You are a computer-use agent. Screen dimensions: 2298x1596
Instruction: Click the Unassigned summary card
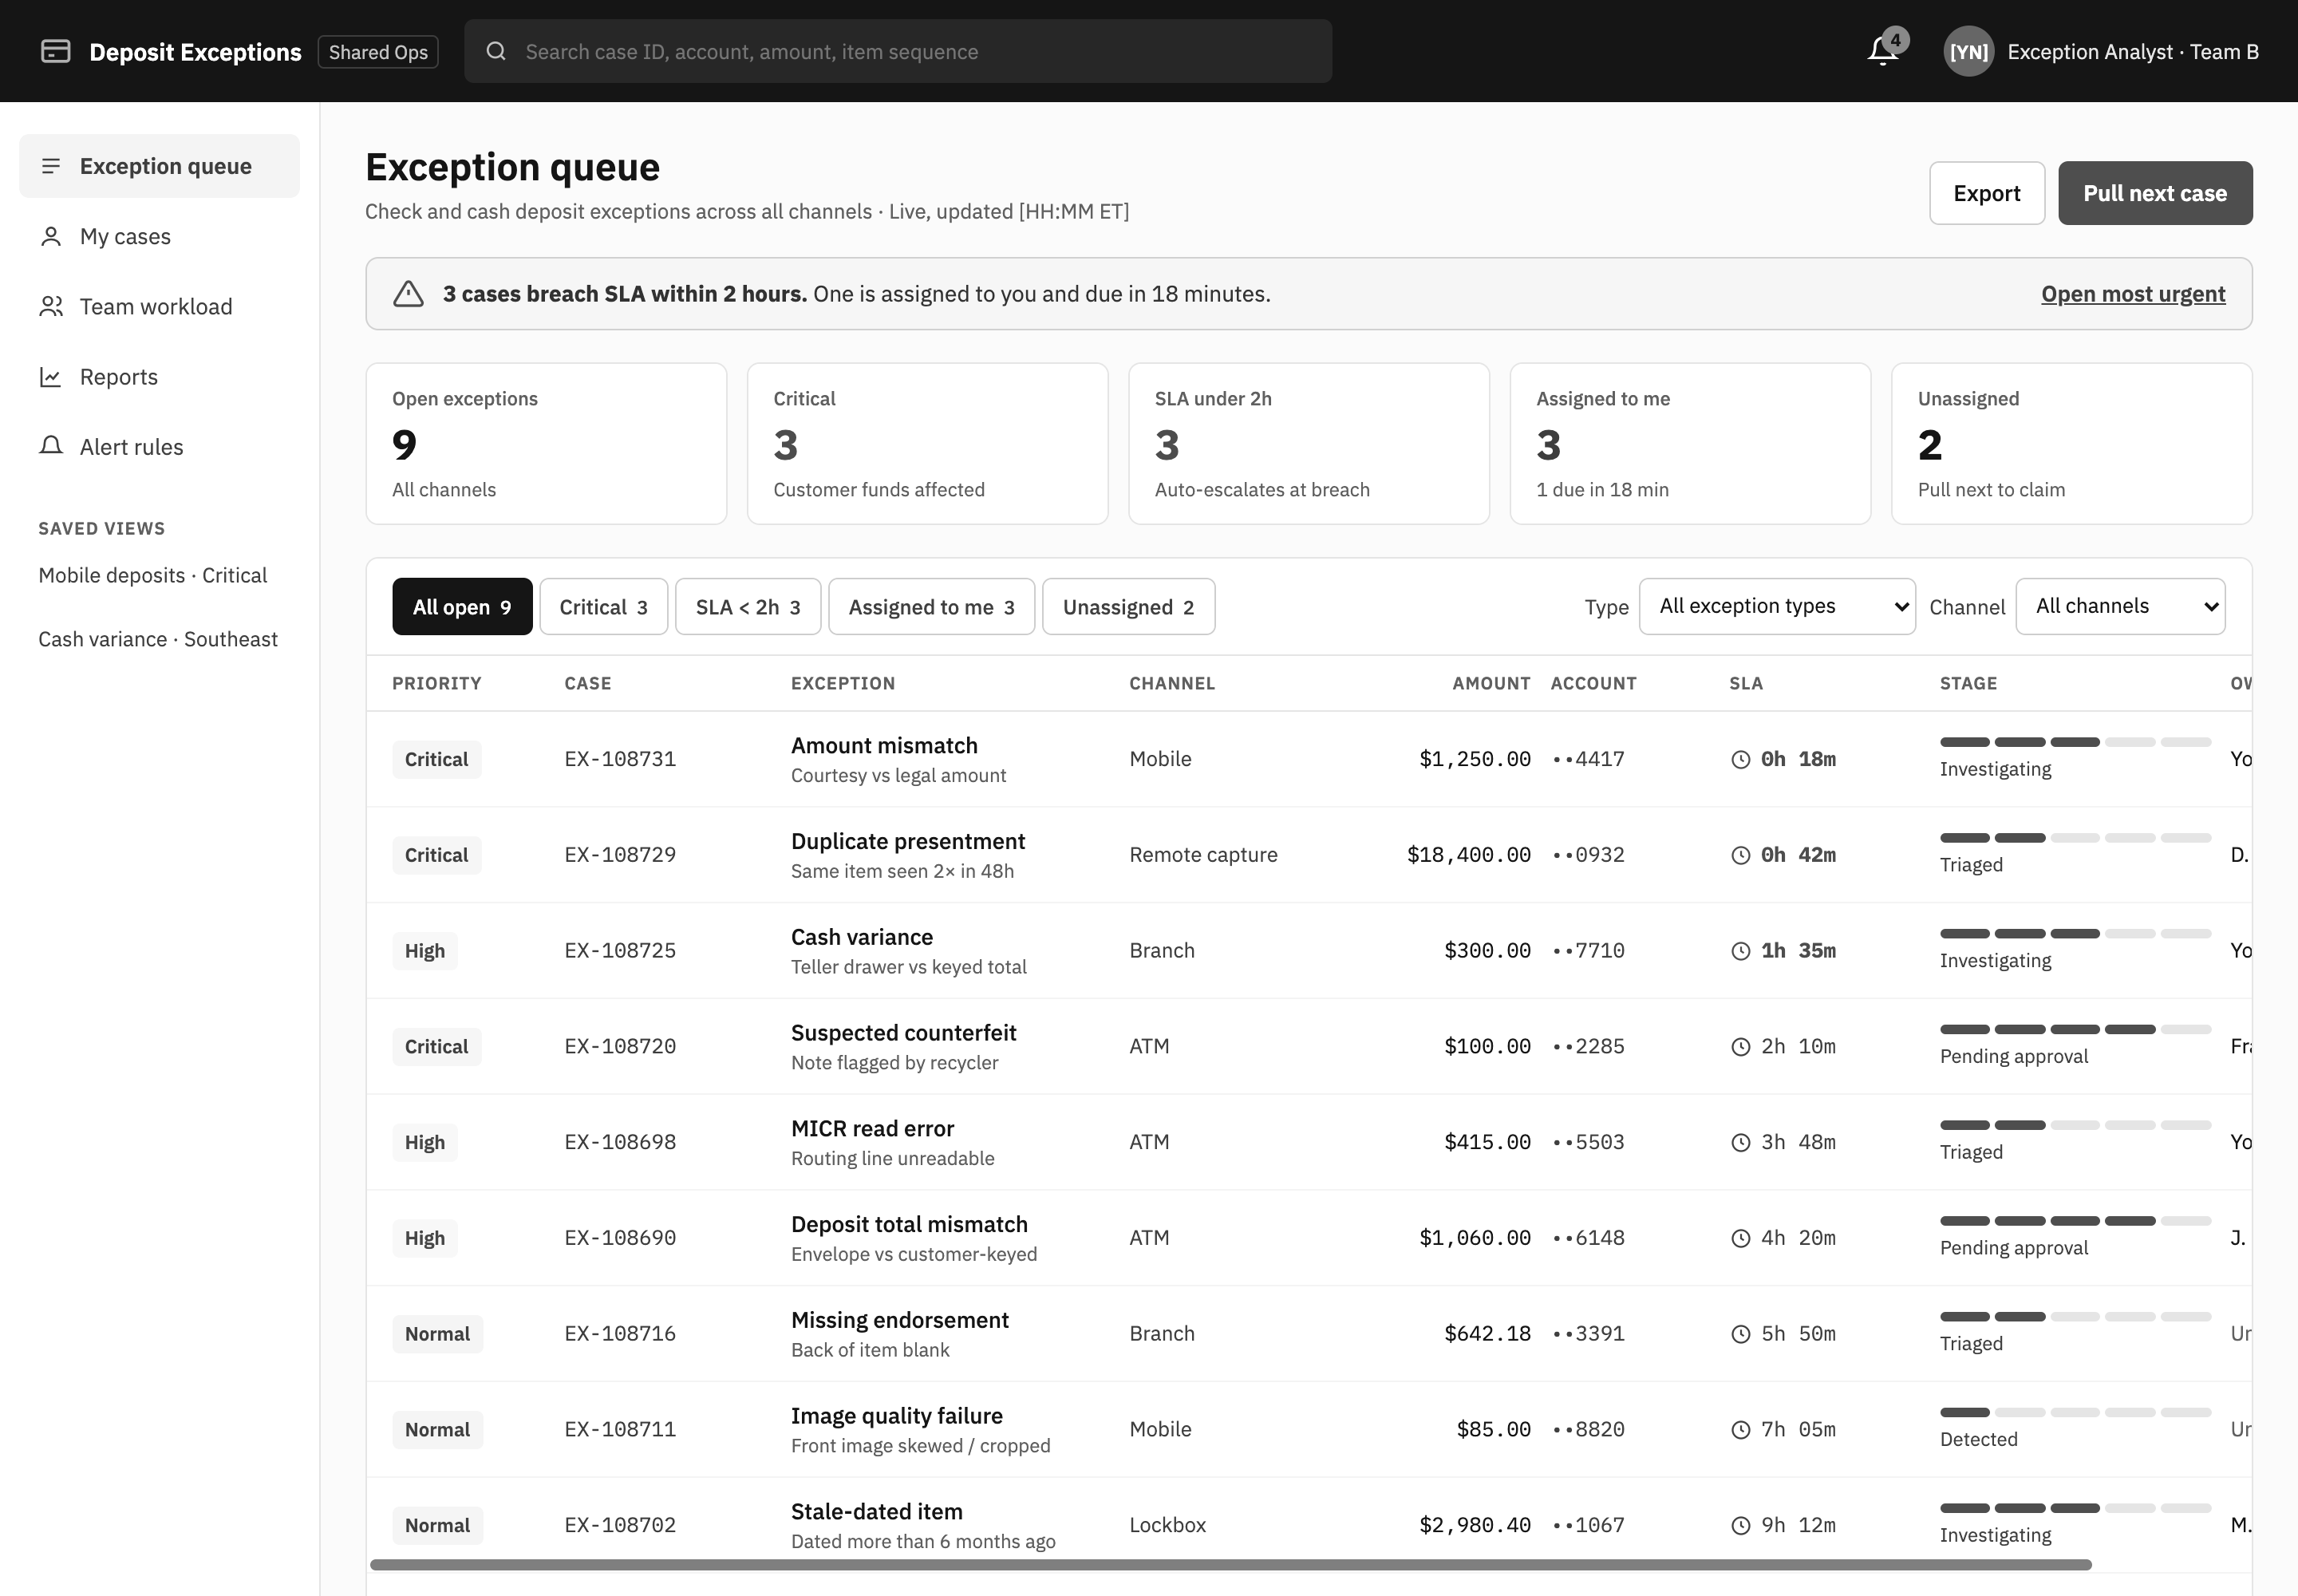(2071, 443)
